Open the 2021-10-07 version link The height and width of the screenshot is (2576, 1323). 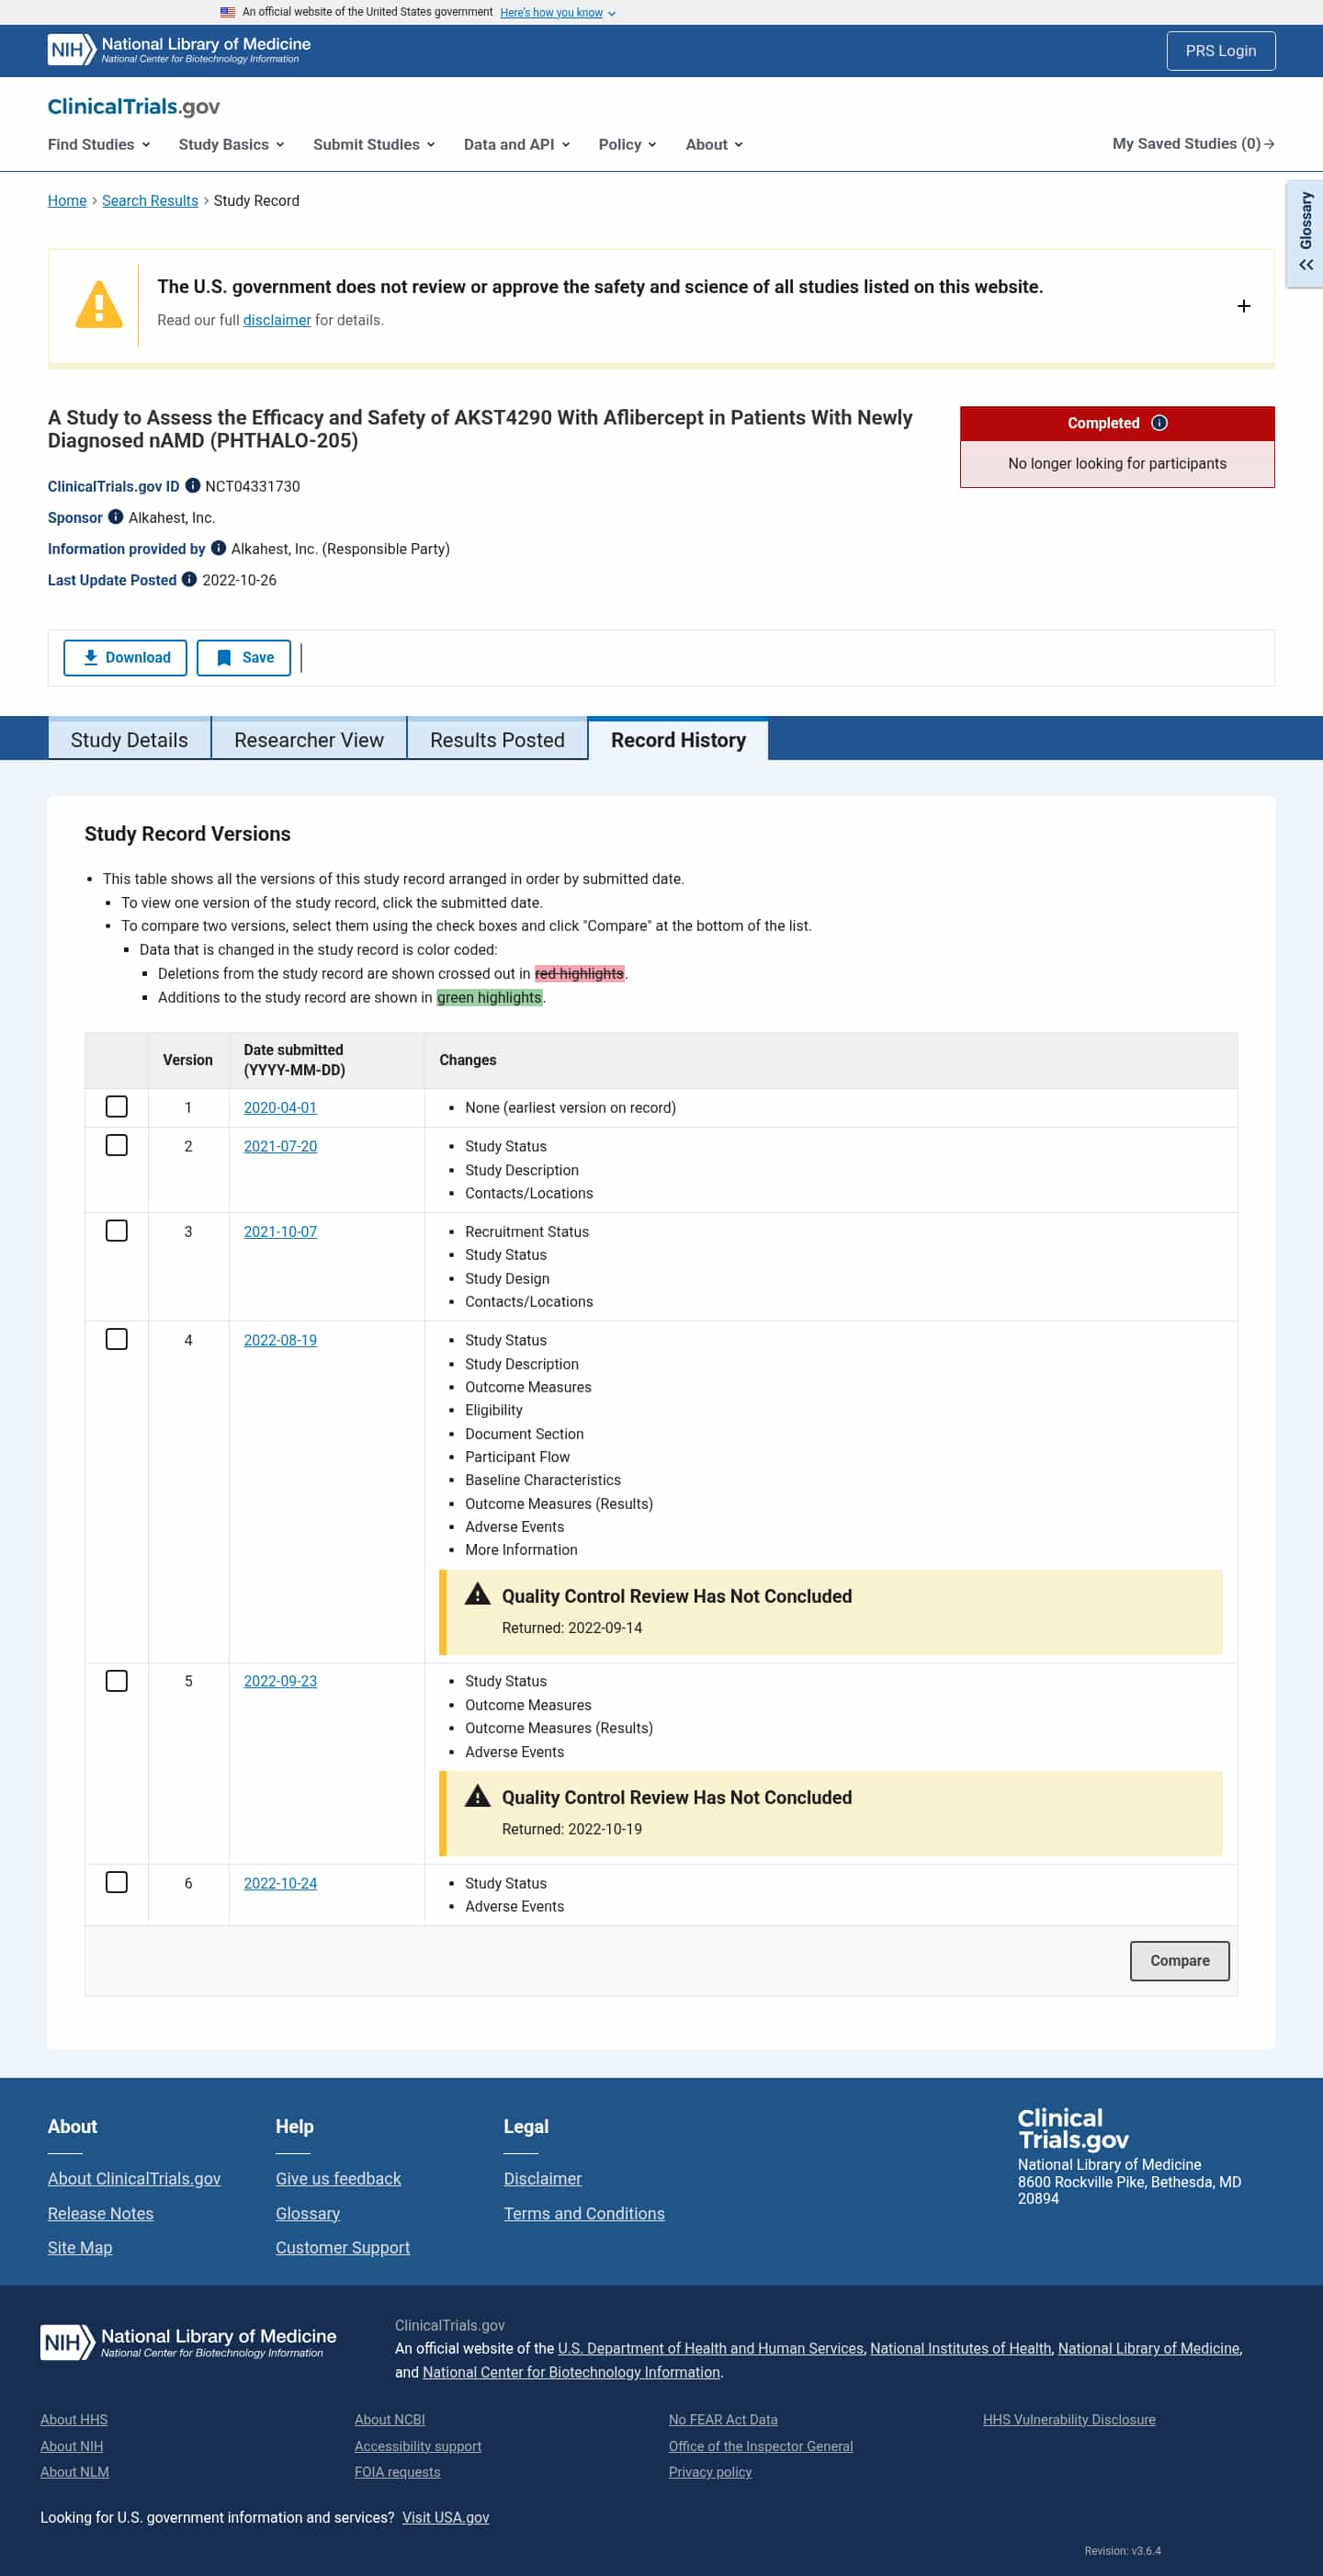point(280,1231)
